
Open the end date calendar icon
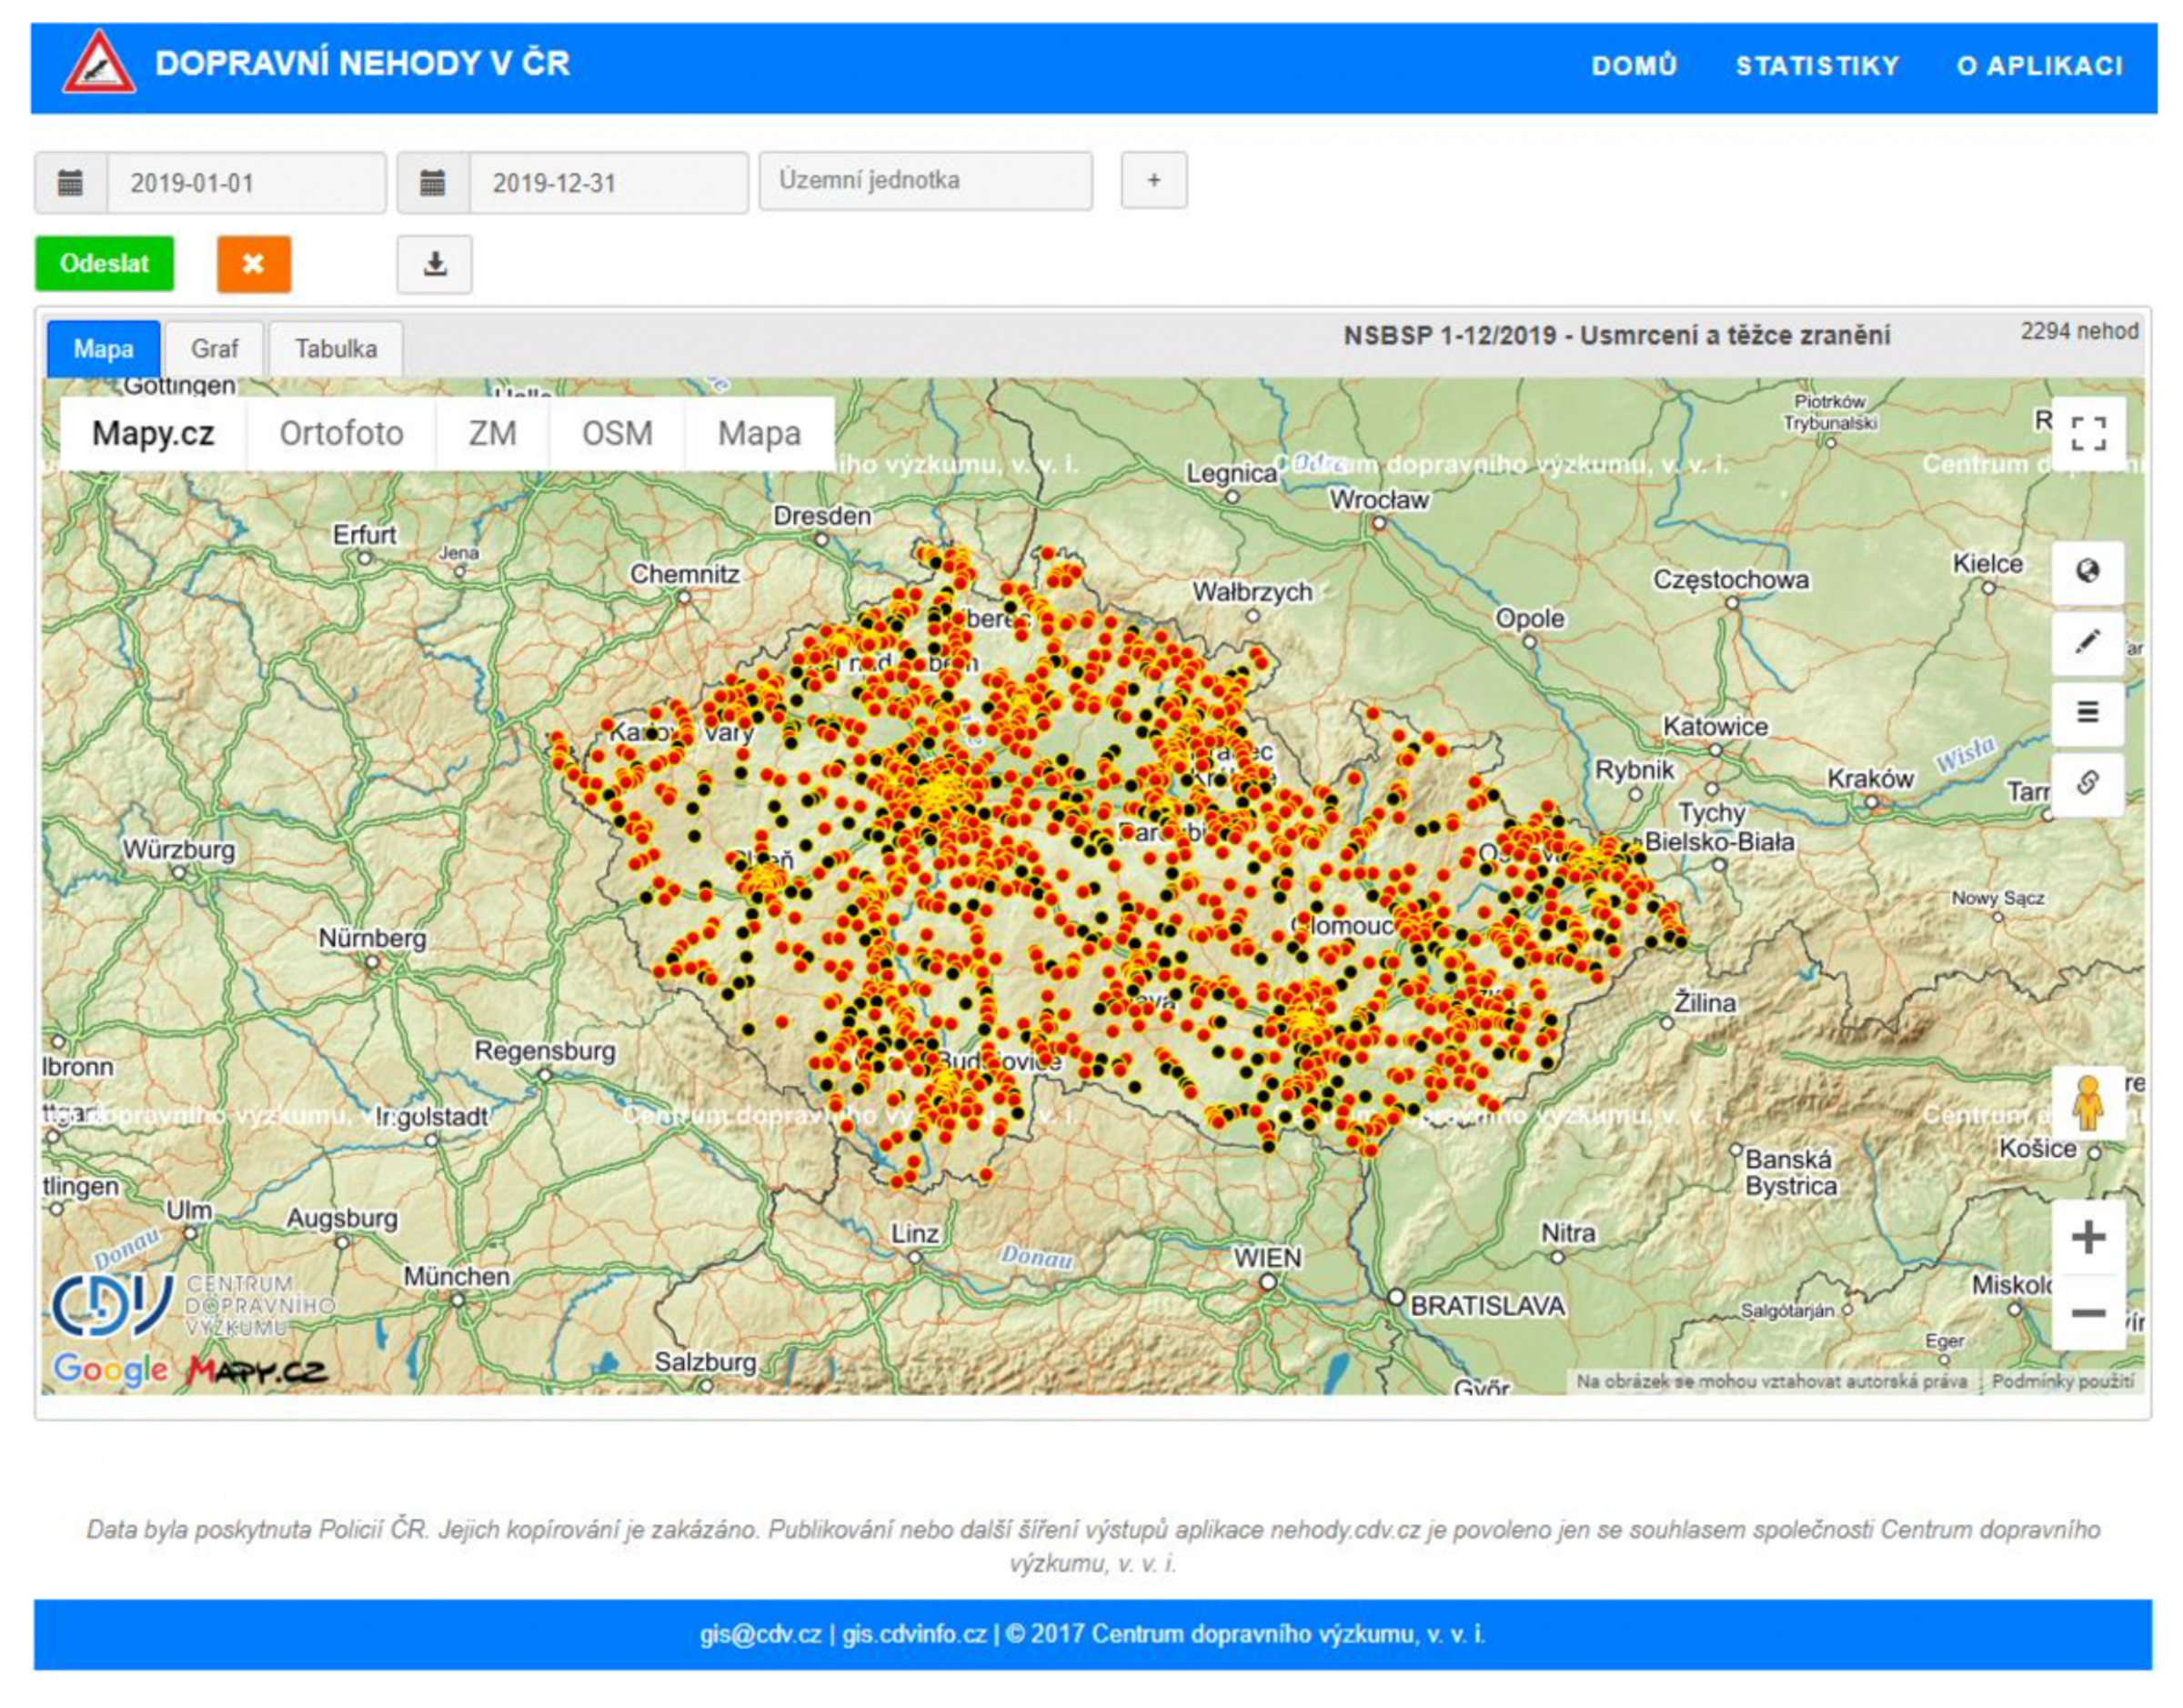(x=432, y=183)
